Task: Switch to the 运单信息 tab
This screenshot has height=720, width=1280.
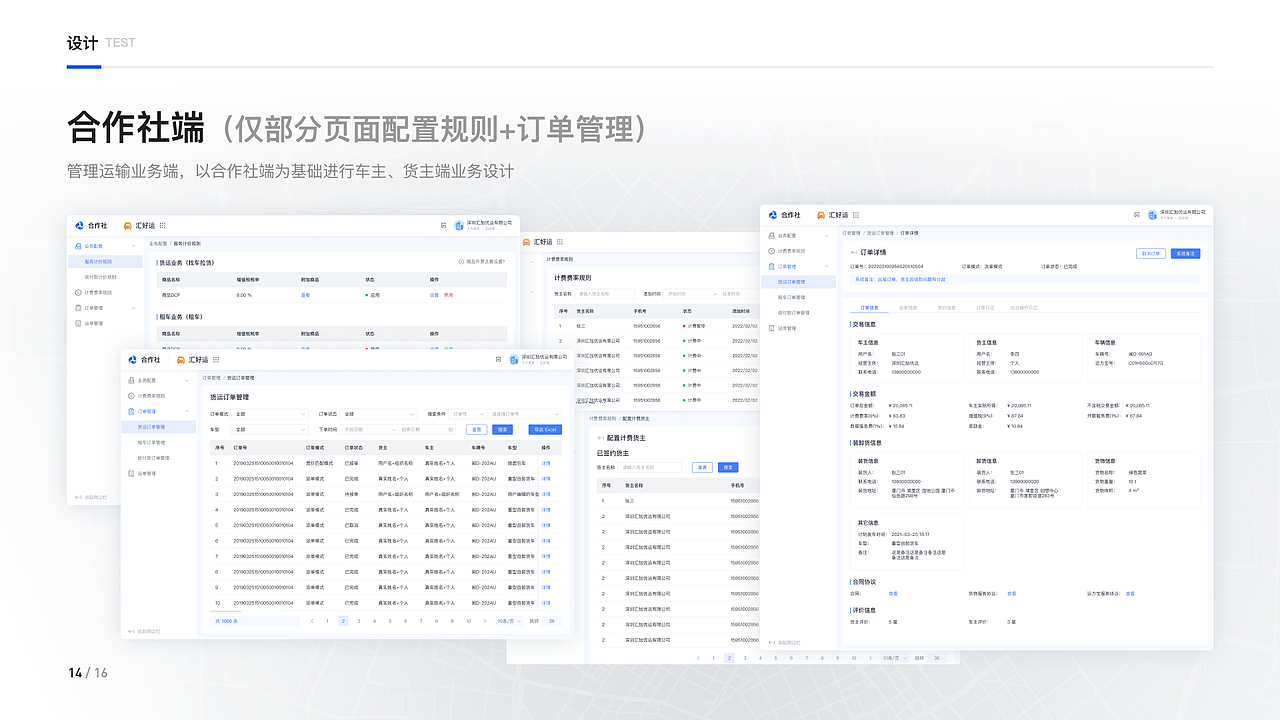Action: [909, 306]
